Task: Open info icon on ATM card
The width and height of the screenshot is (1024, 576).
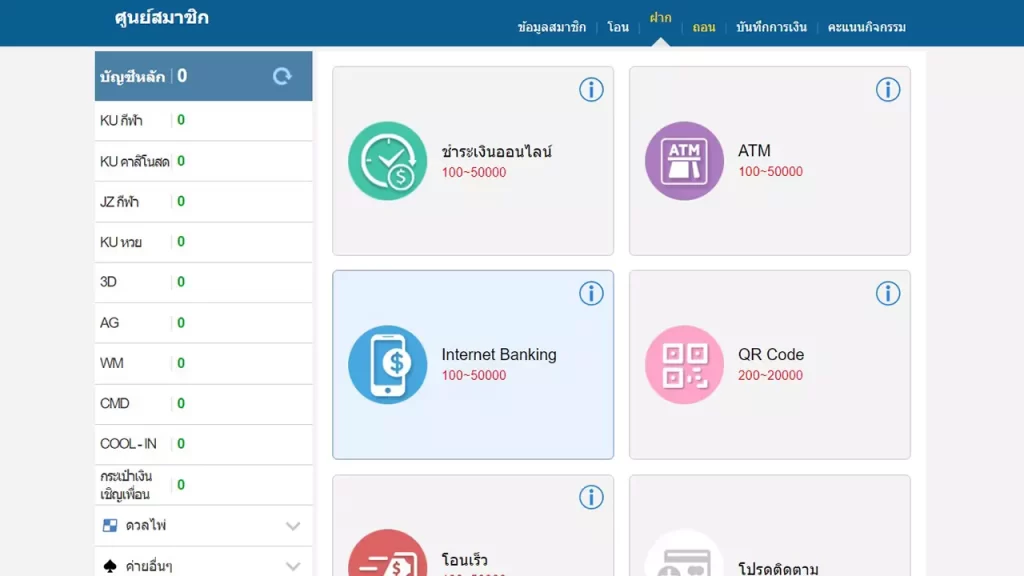Action: pos(888,90)
